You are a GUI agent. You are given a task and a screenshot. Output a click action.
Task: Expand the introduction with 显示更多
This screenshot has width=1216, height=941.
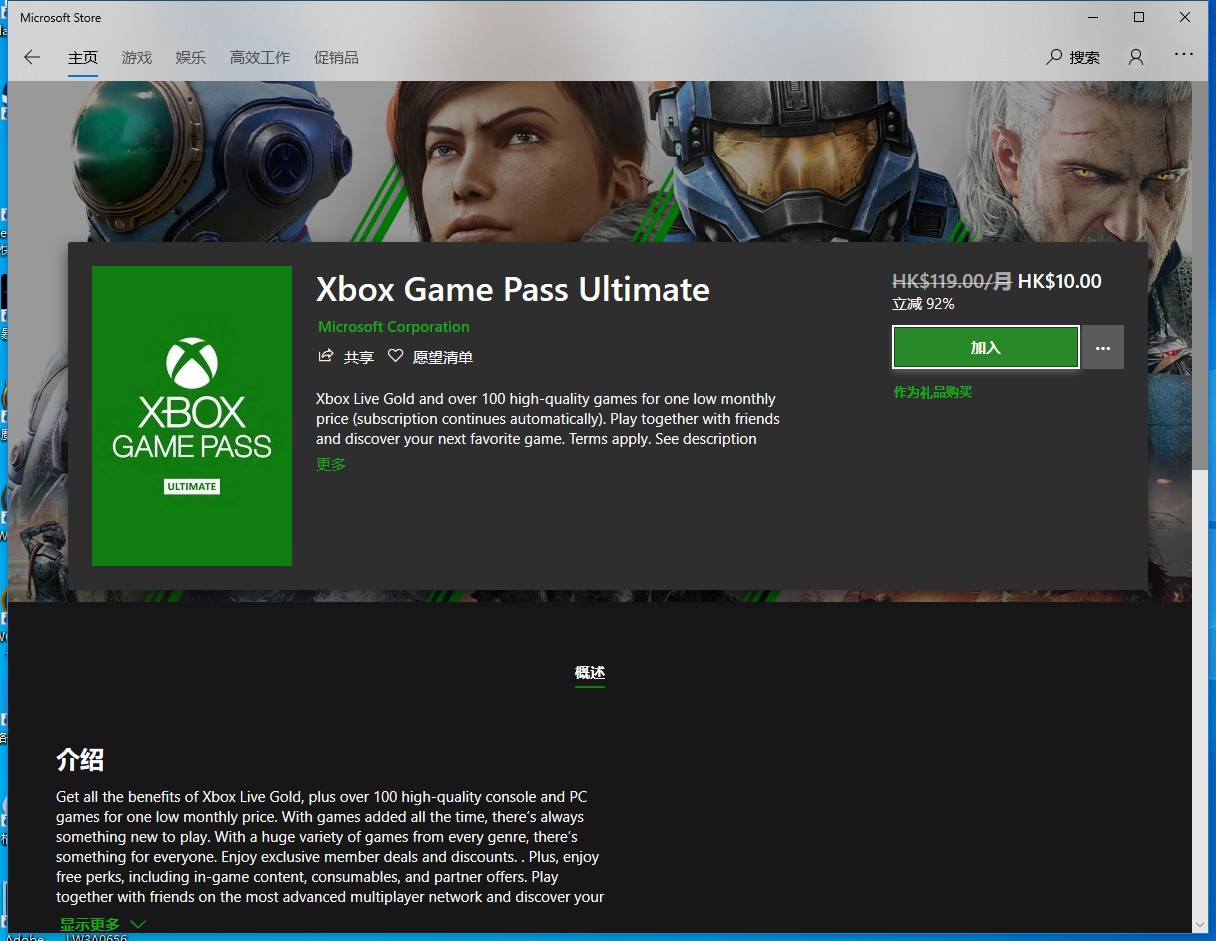102,924
